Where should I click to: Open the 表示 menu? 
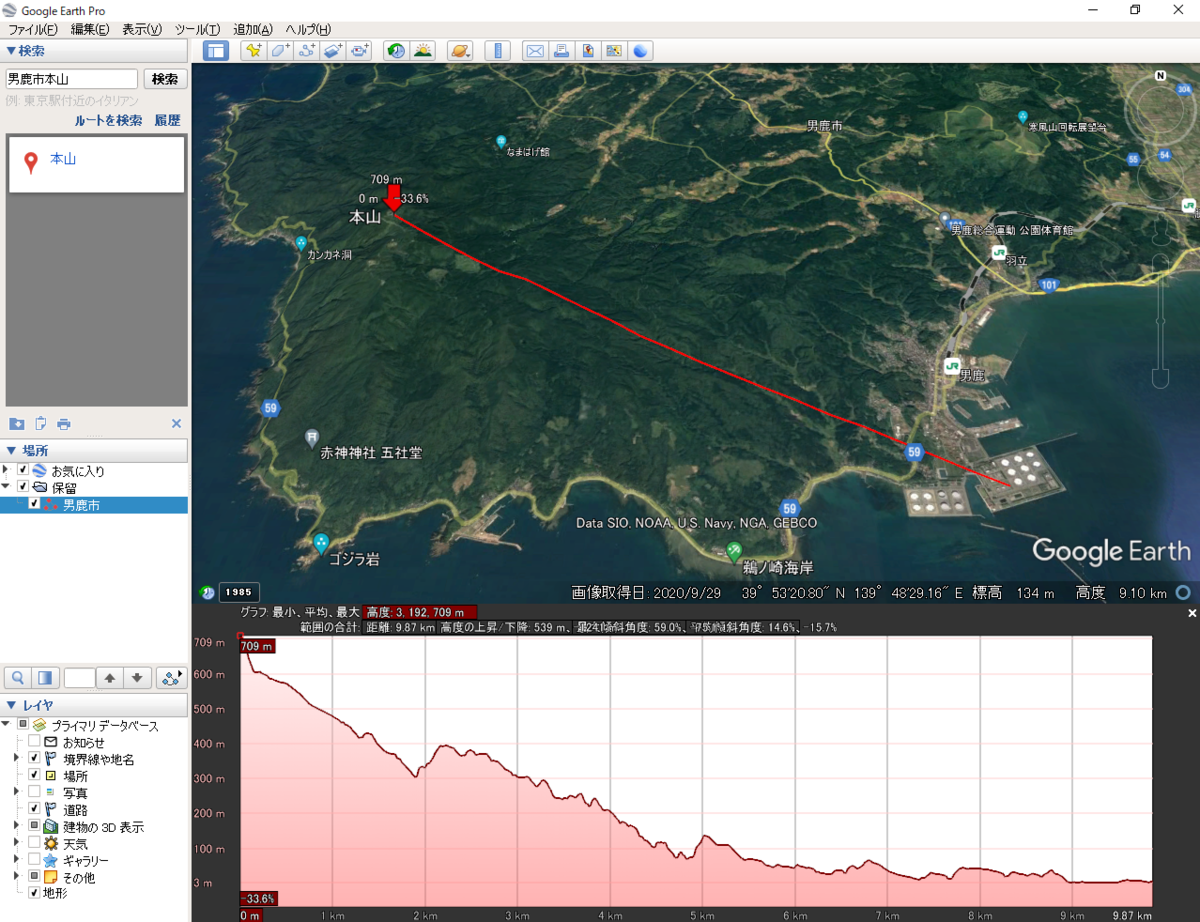click(x=142, y=29)
